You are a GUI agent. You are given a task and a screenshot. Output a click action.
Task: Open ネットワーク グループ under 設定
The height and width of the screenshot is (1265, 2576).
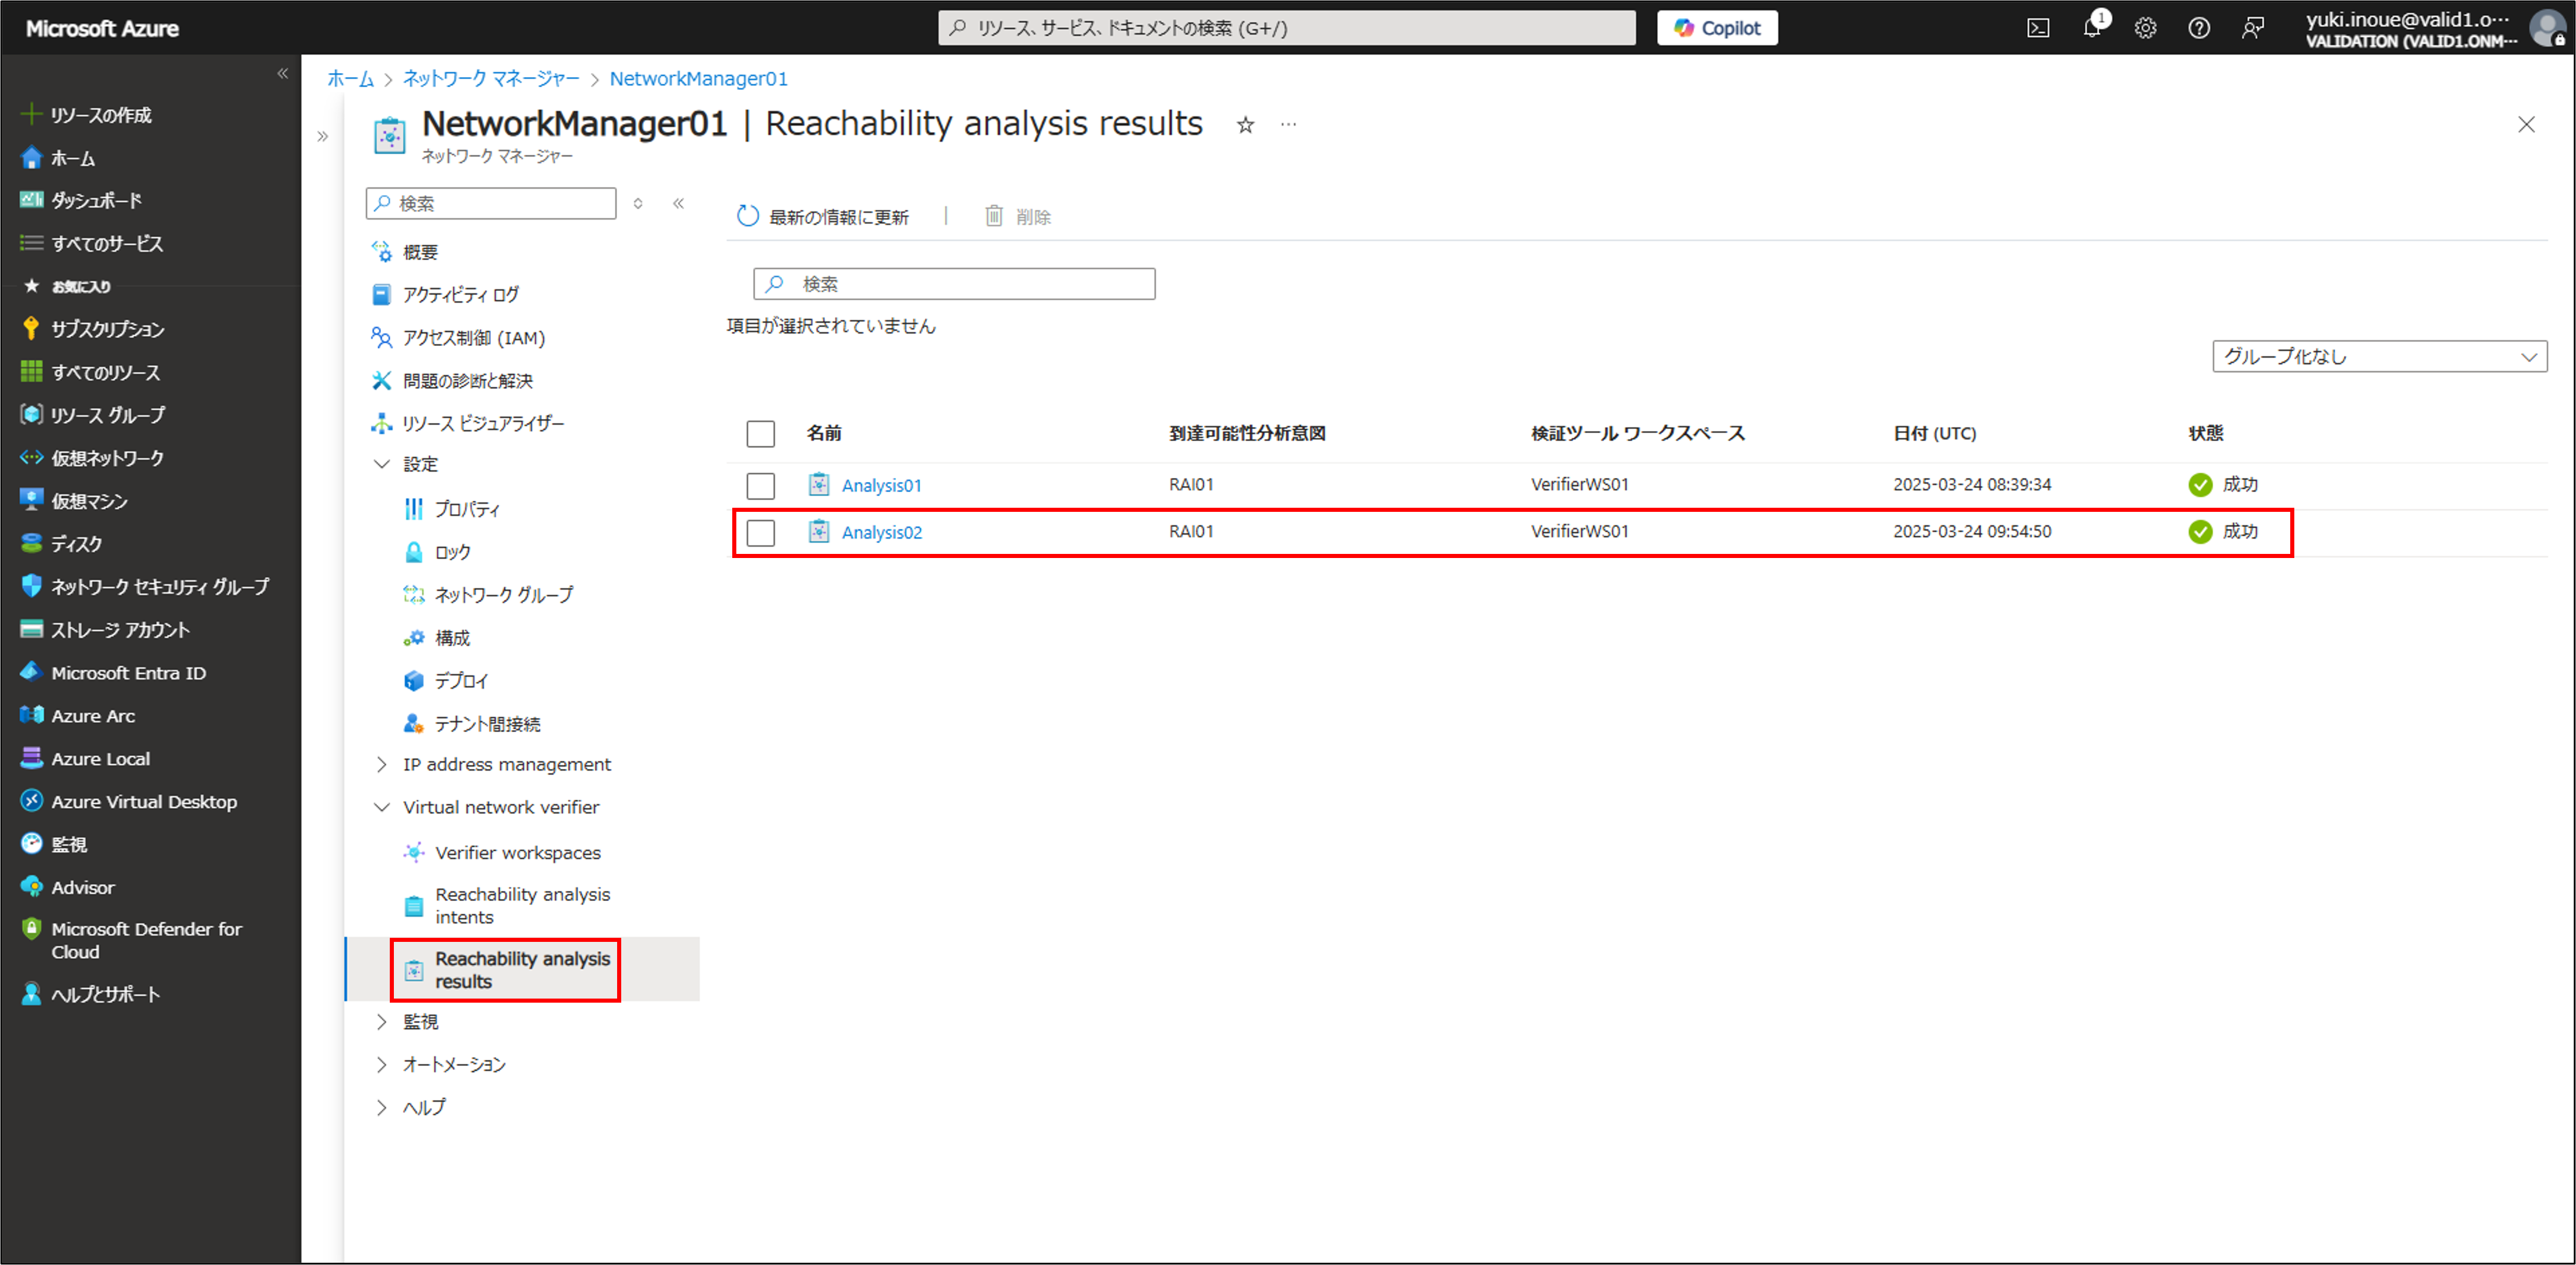488,595
